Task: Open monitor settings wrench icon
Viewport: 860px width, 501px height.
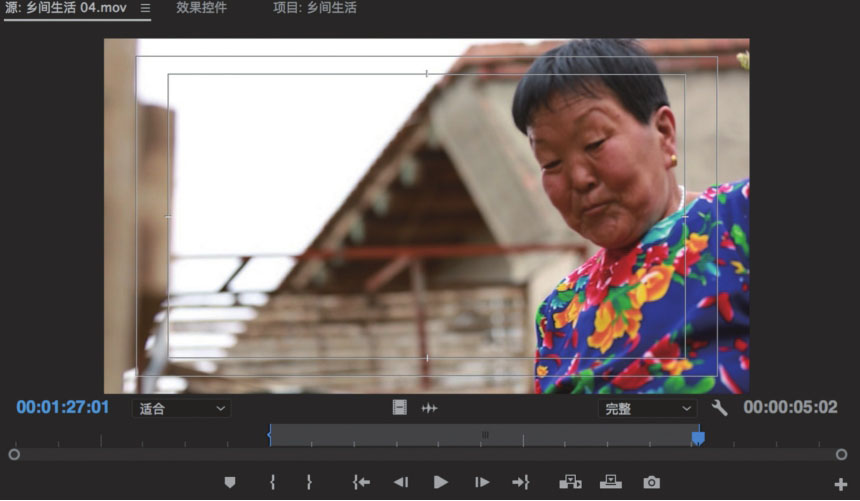Action: [x=719, y=408]
